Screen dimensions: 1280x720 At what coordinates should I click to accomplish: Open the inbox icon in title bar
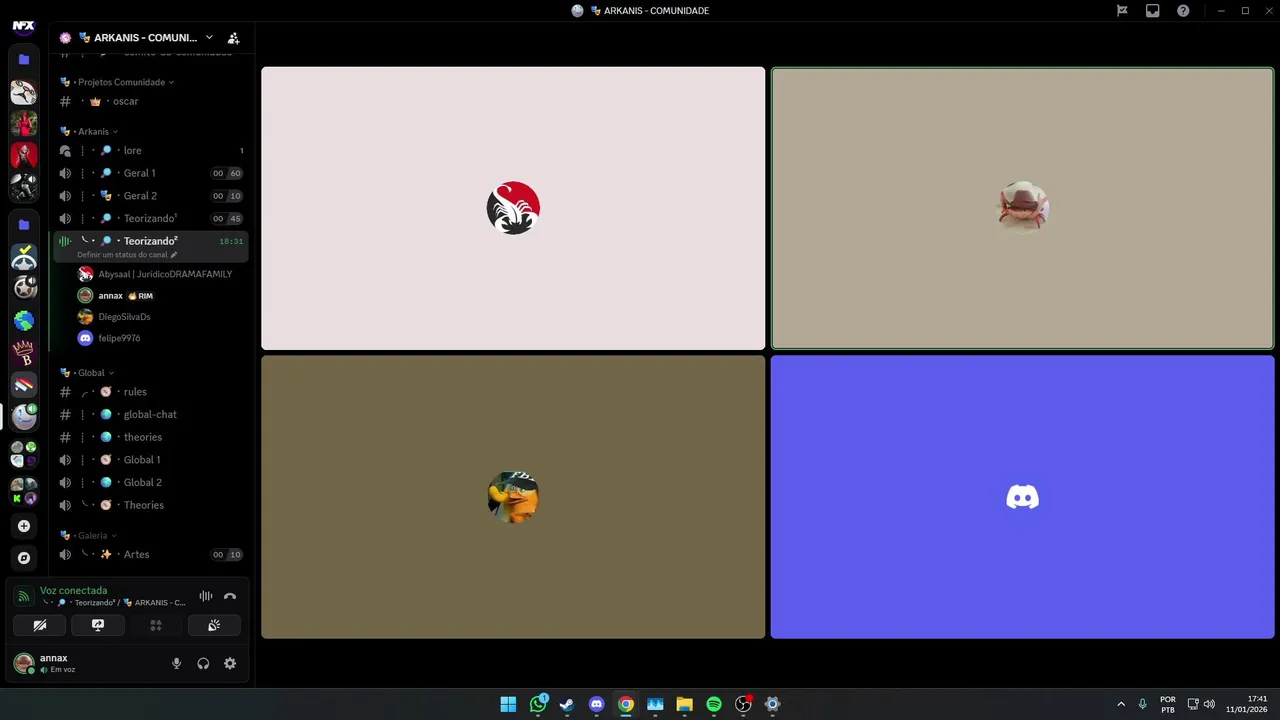(x=1153, y=11)
